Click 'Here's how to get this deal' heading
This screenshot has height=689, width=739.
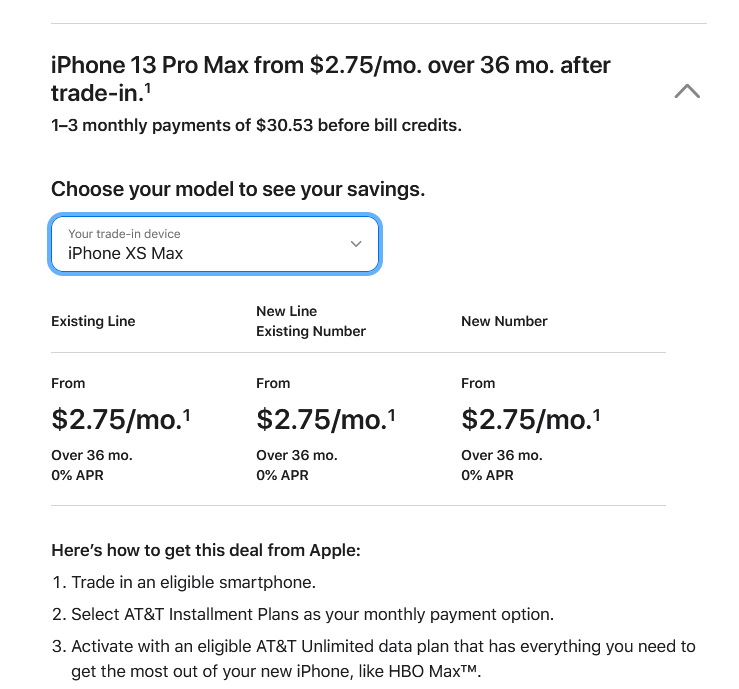tap(206, 550)
